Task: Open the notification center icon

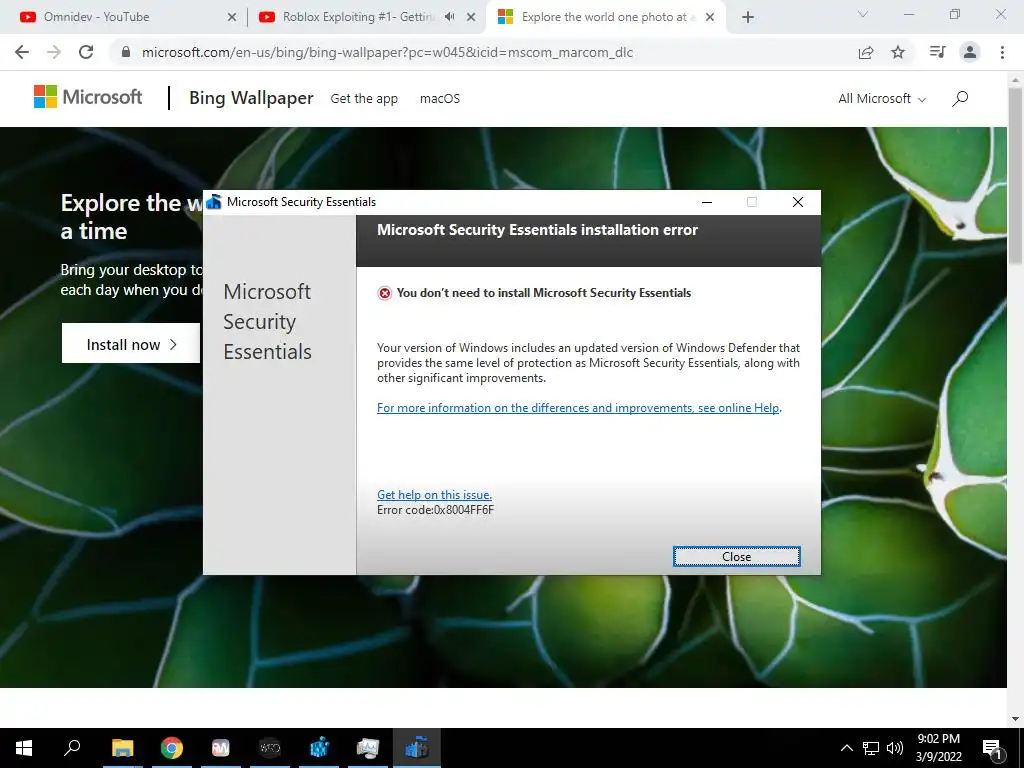Action: click(993, 748)
